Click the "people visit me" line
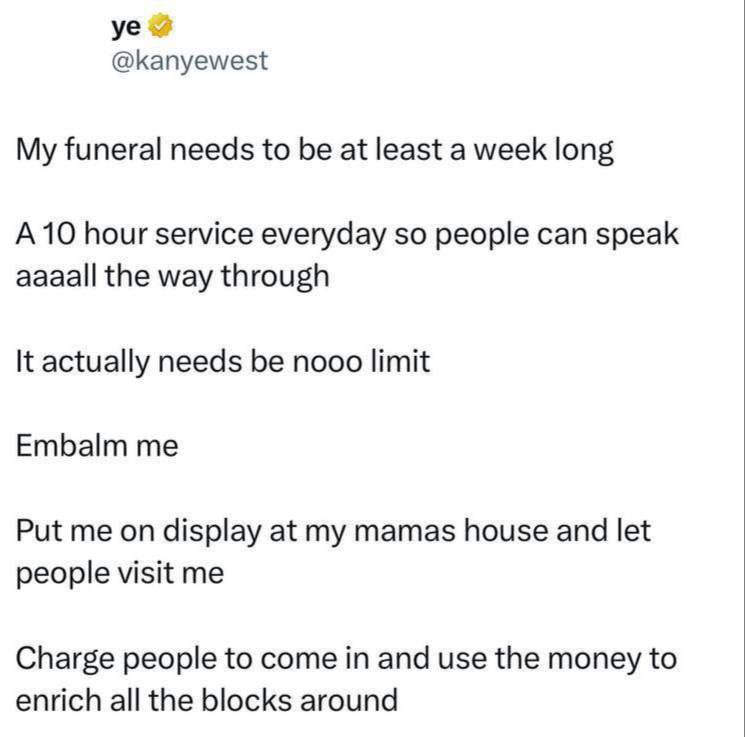Viewport: 745px width, 737px height. pyautogui.click(x=120, y=572)
